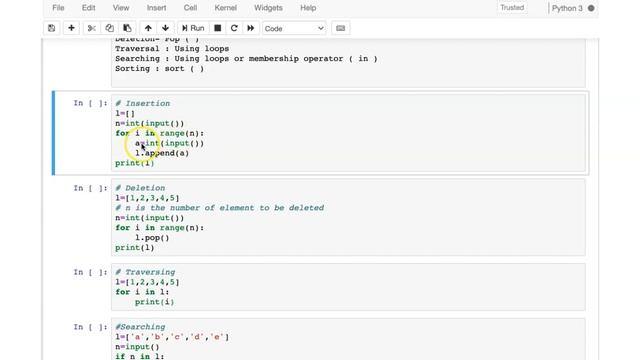Click the In [ ] prompt of Searching cell
The height and width of the screenshot is (360, 640).
90,327
